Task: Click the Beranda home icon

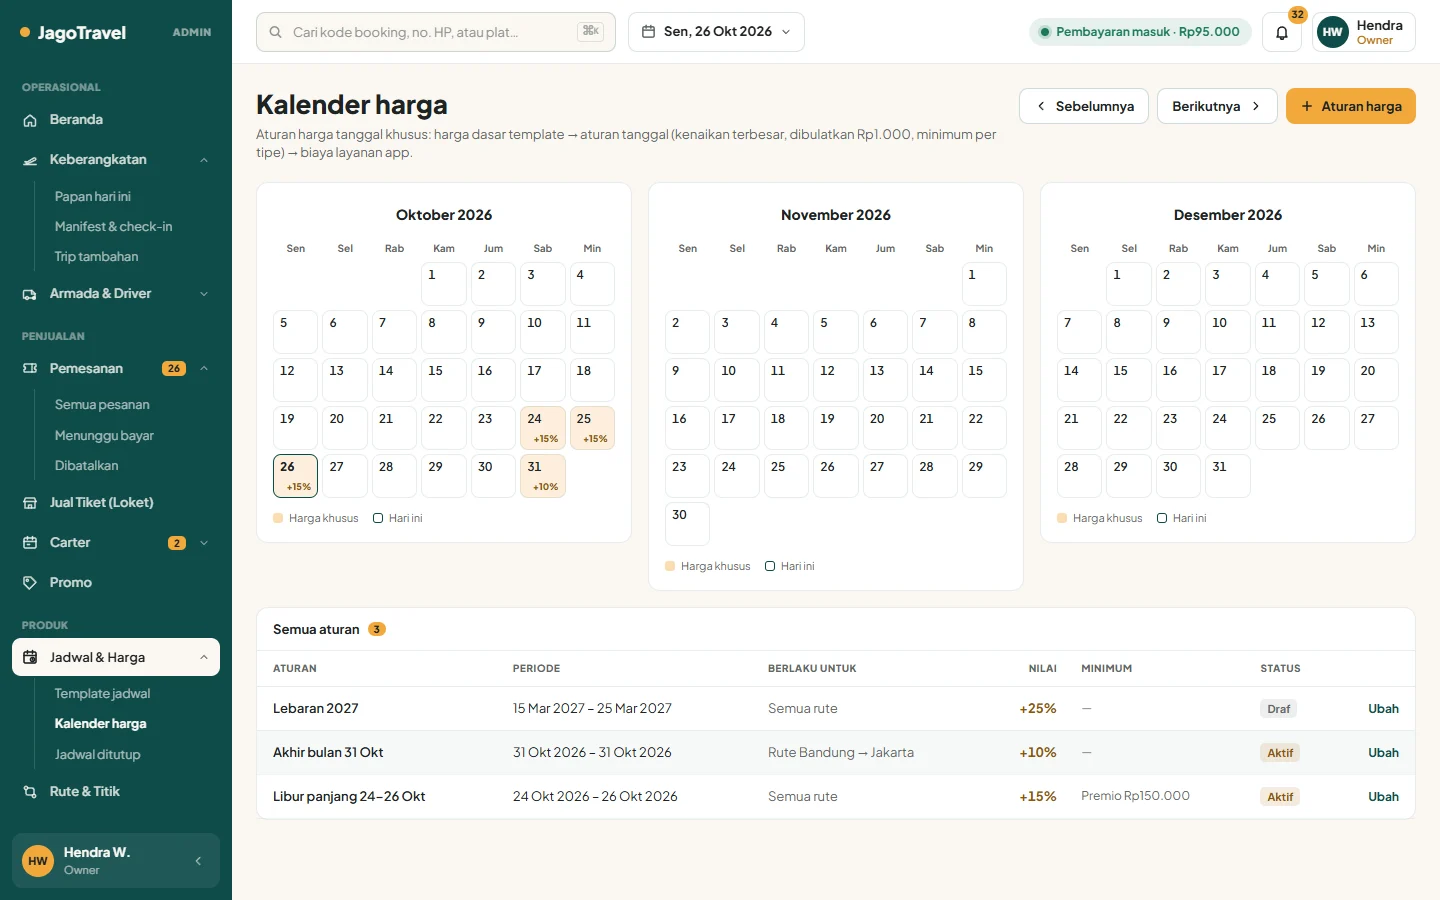Action: point(30,120)
